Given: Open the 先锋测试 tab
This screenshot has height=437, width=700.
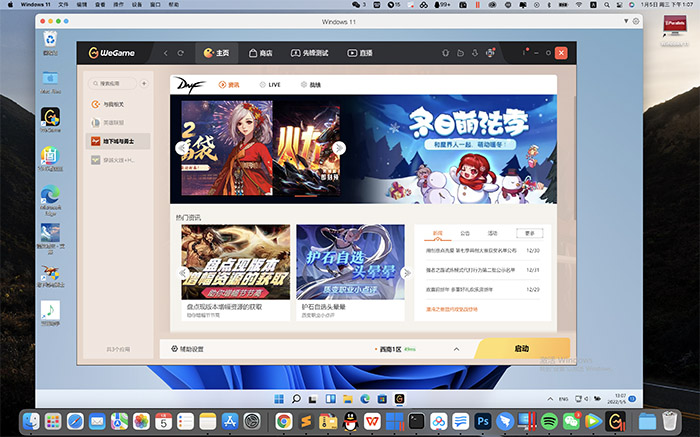Looking at the screenshot, I should 309,53.
